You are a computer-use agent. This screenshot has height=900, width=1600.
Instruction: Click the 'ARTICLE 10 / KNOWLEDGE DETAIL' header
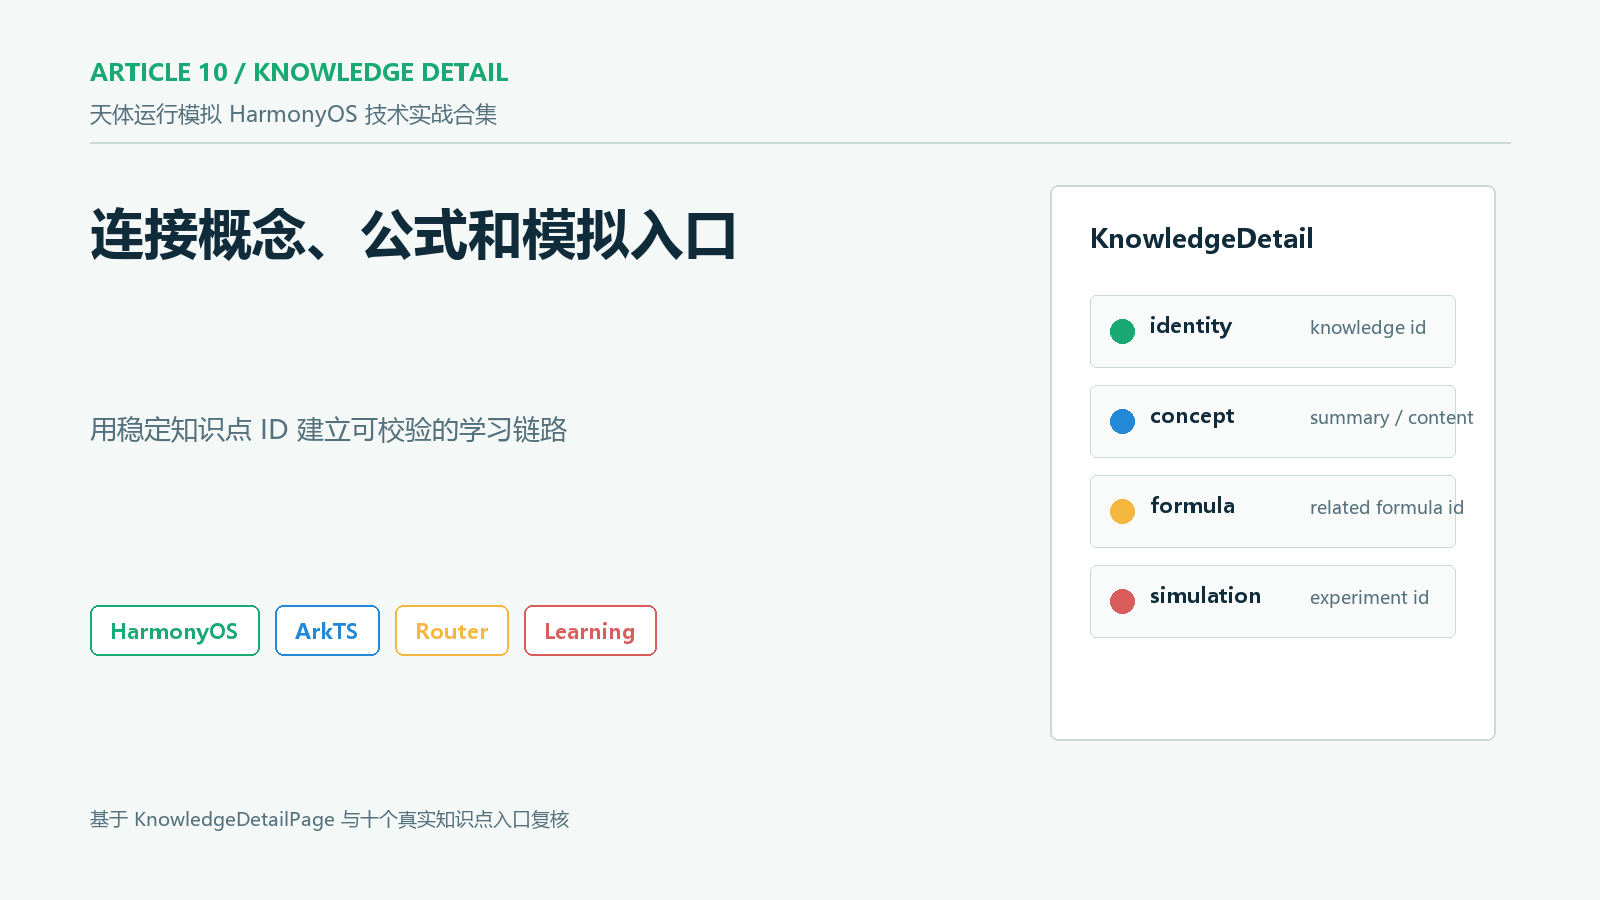pyautogui.click(x=299, y=73)
